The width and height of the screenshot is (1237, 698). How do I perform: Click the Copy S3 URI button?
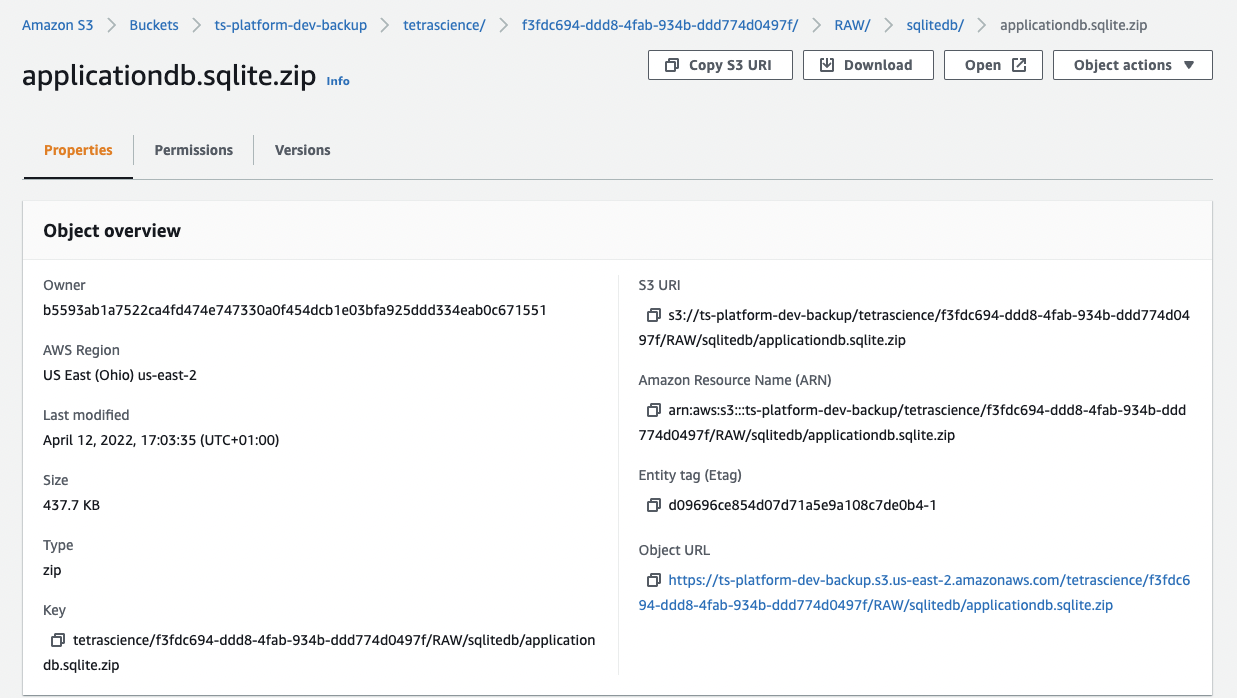[720, 65]
